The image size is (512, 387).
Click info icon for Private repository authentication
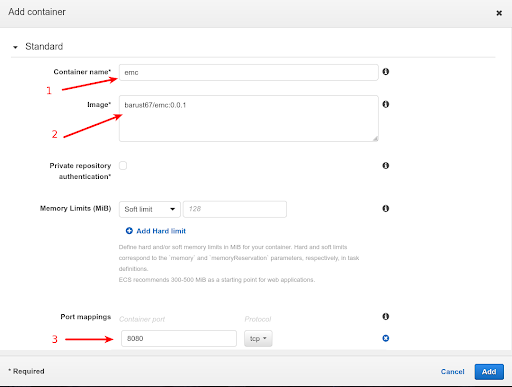pos(386,166)
